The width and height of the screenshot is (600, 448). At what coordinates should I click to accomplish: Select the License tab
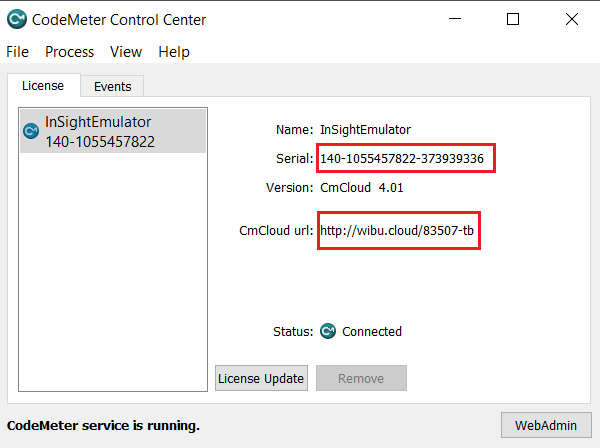point(43,86)
